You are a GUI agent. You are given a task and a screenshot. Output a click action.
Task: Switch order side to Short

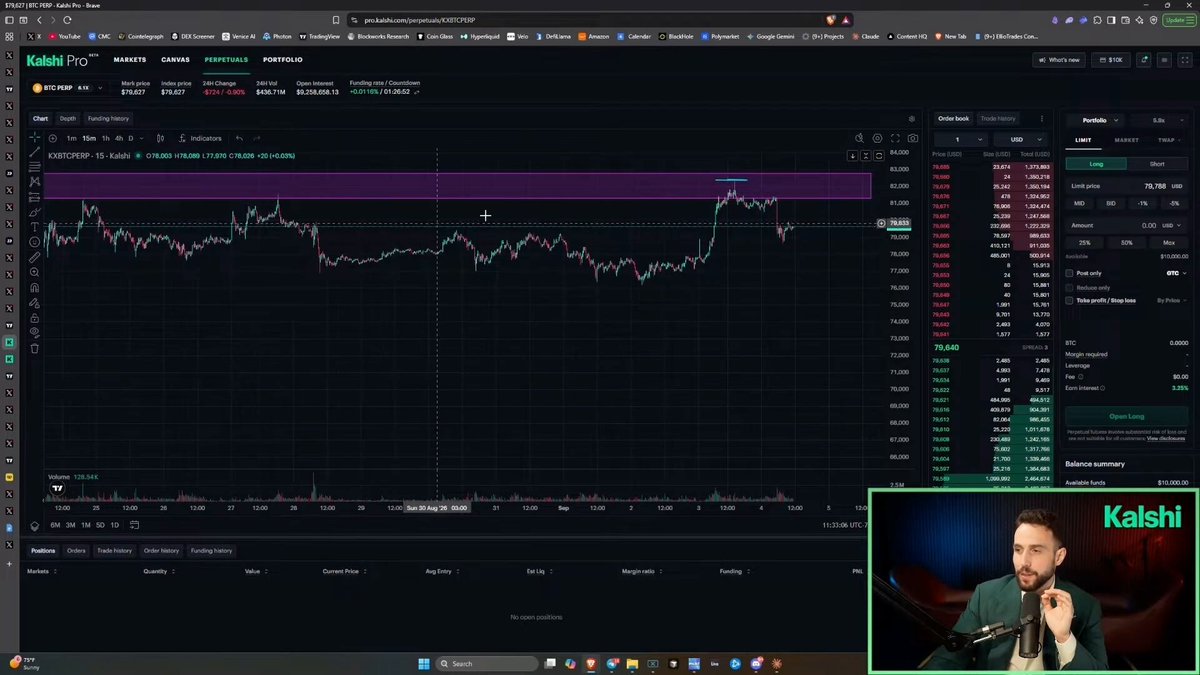1157,163
